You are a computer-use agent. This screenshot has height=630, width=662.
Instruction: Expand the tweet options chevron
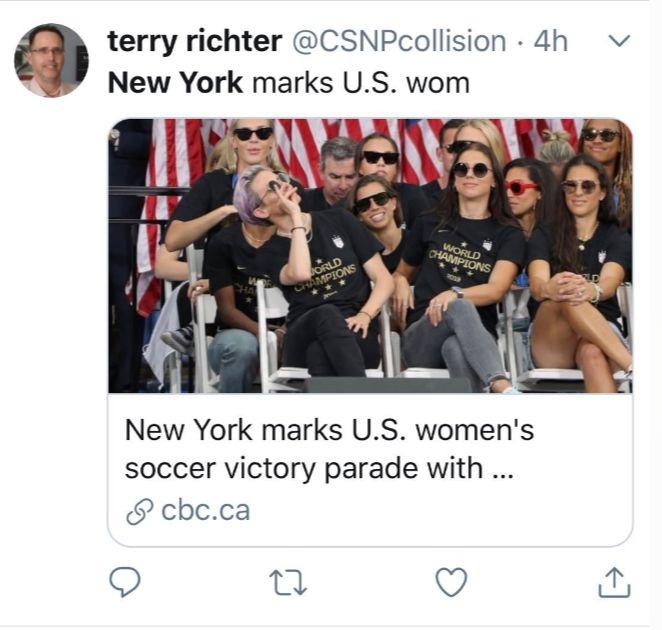[619, 41]
